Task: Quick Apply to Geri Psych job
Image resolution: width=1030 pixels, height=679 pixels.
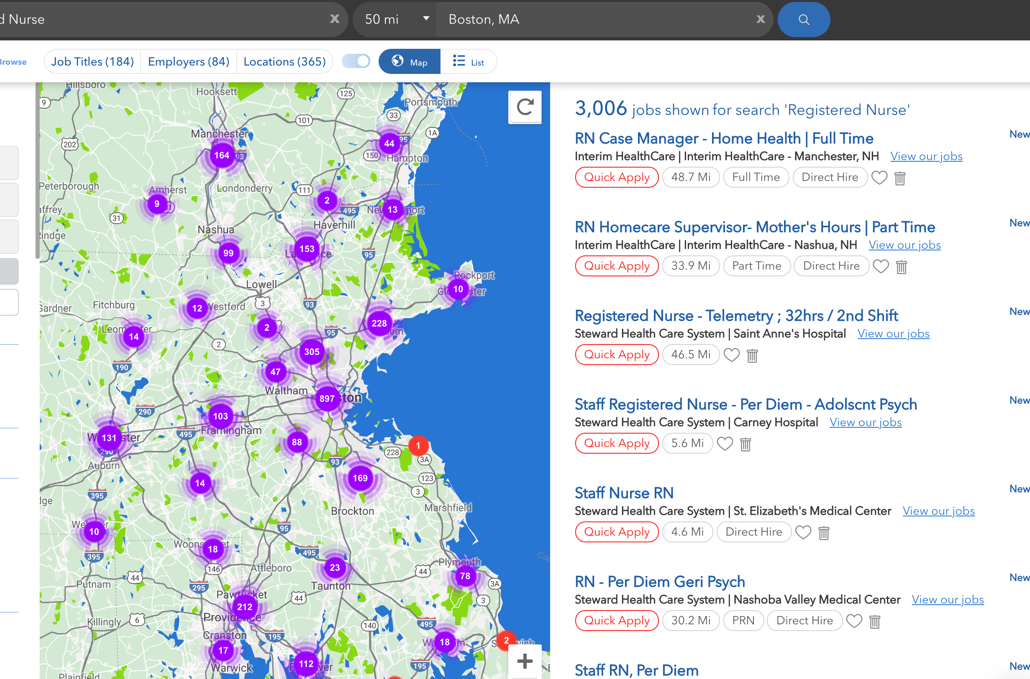Action: click(x=617, y=621)
